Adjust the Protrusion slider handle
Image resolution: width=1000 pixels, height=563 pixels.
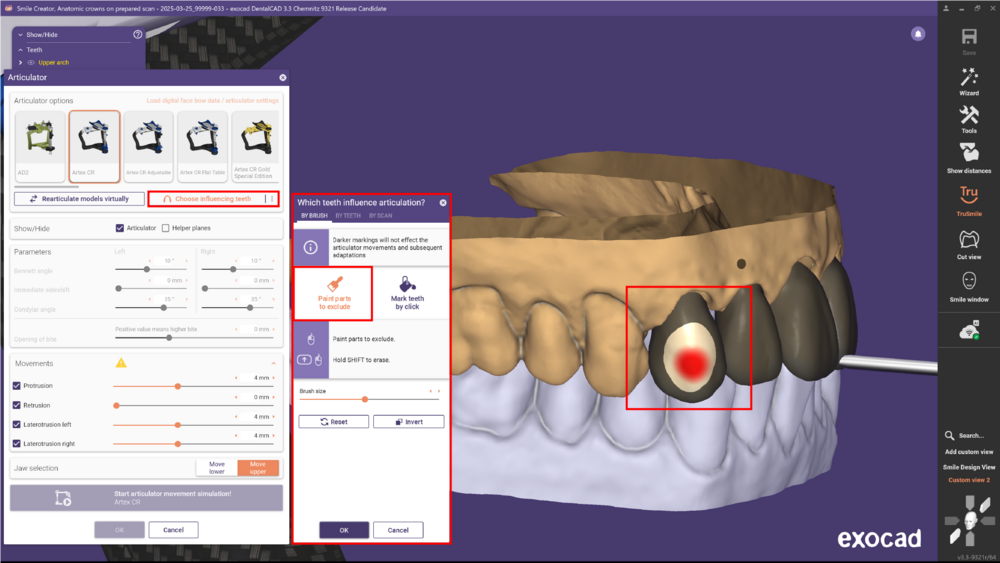[x=178, y=386]
